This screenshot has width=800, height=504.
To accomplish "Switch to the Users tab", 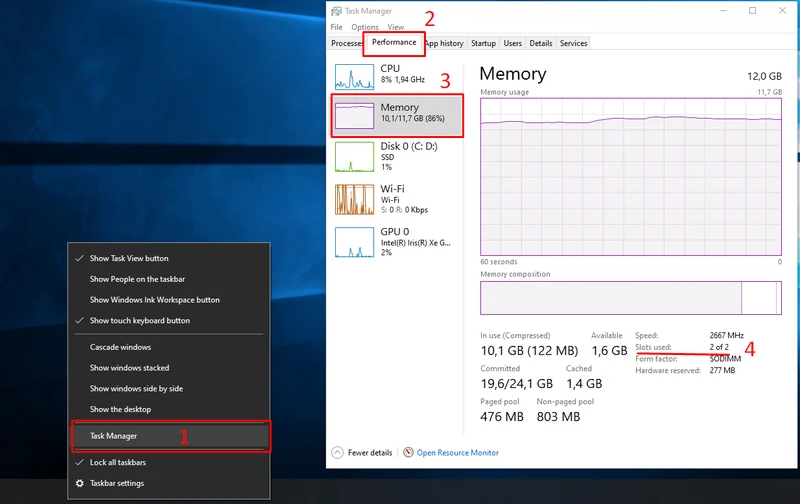I will pos(513,43).
